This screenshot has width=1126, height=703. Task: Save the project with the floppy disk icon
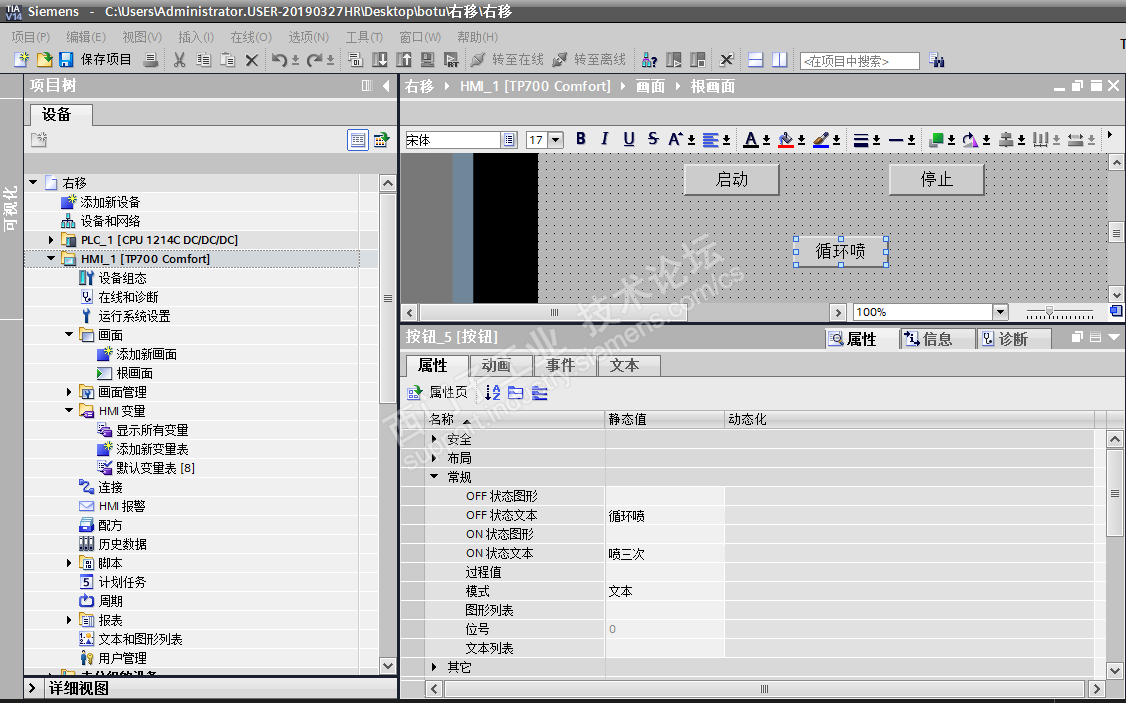coord(66,60)
